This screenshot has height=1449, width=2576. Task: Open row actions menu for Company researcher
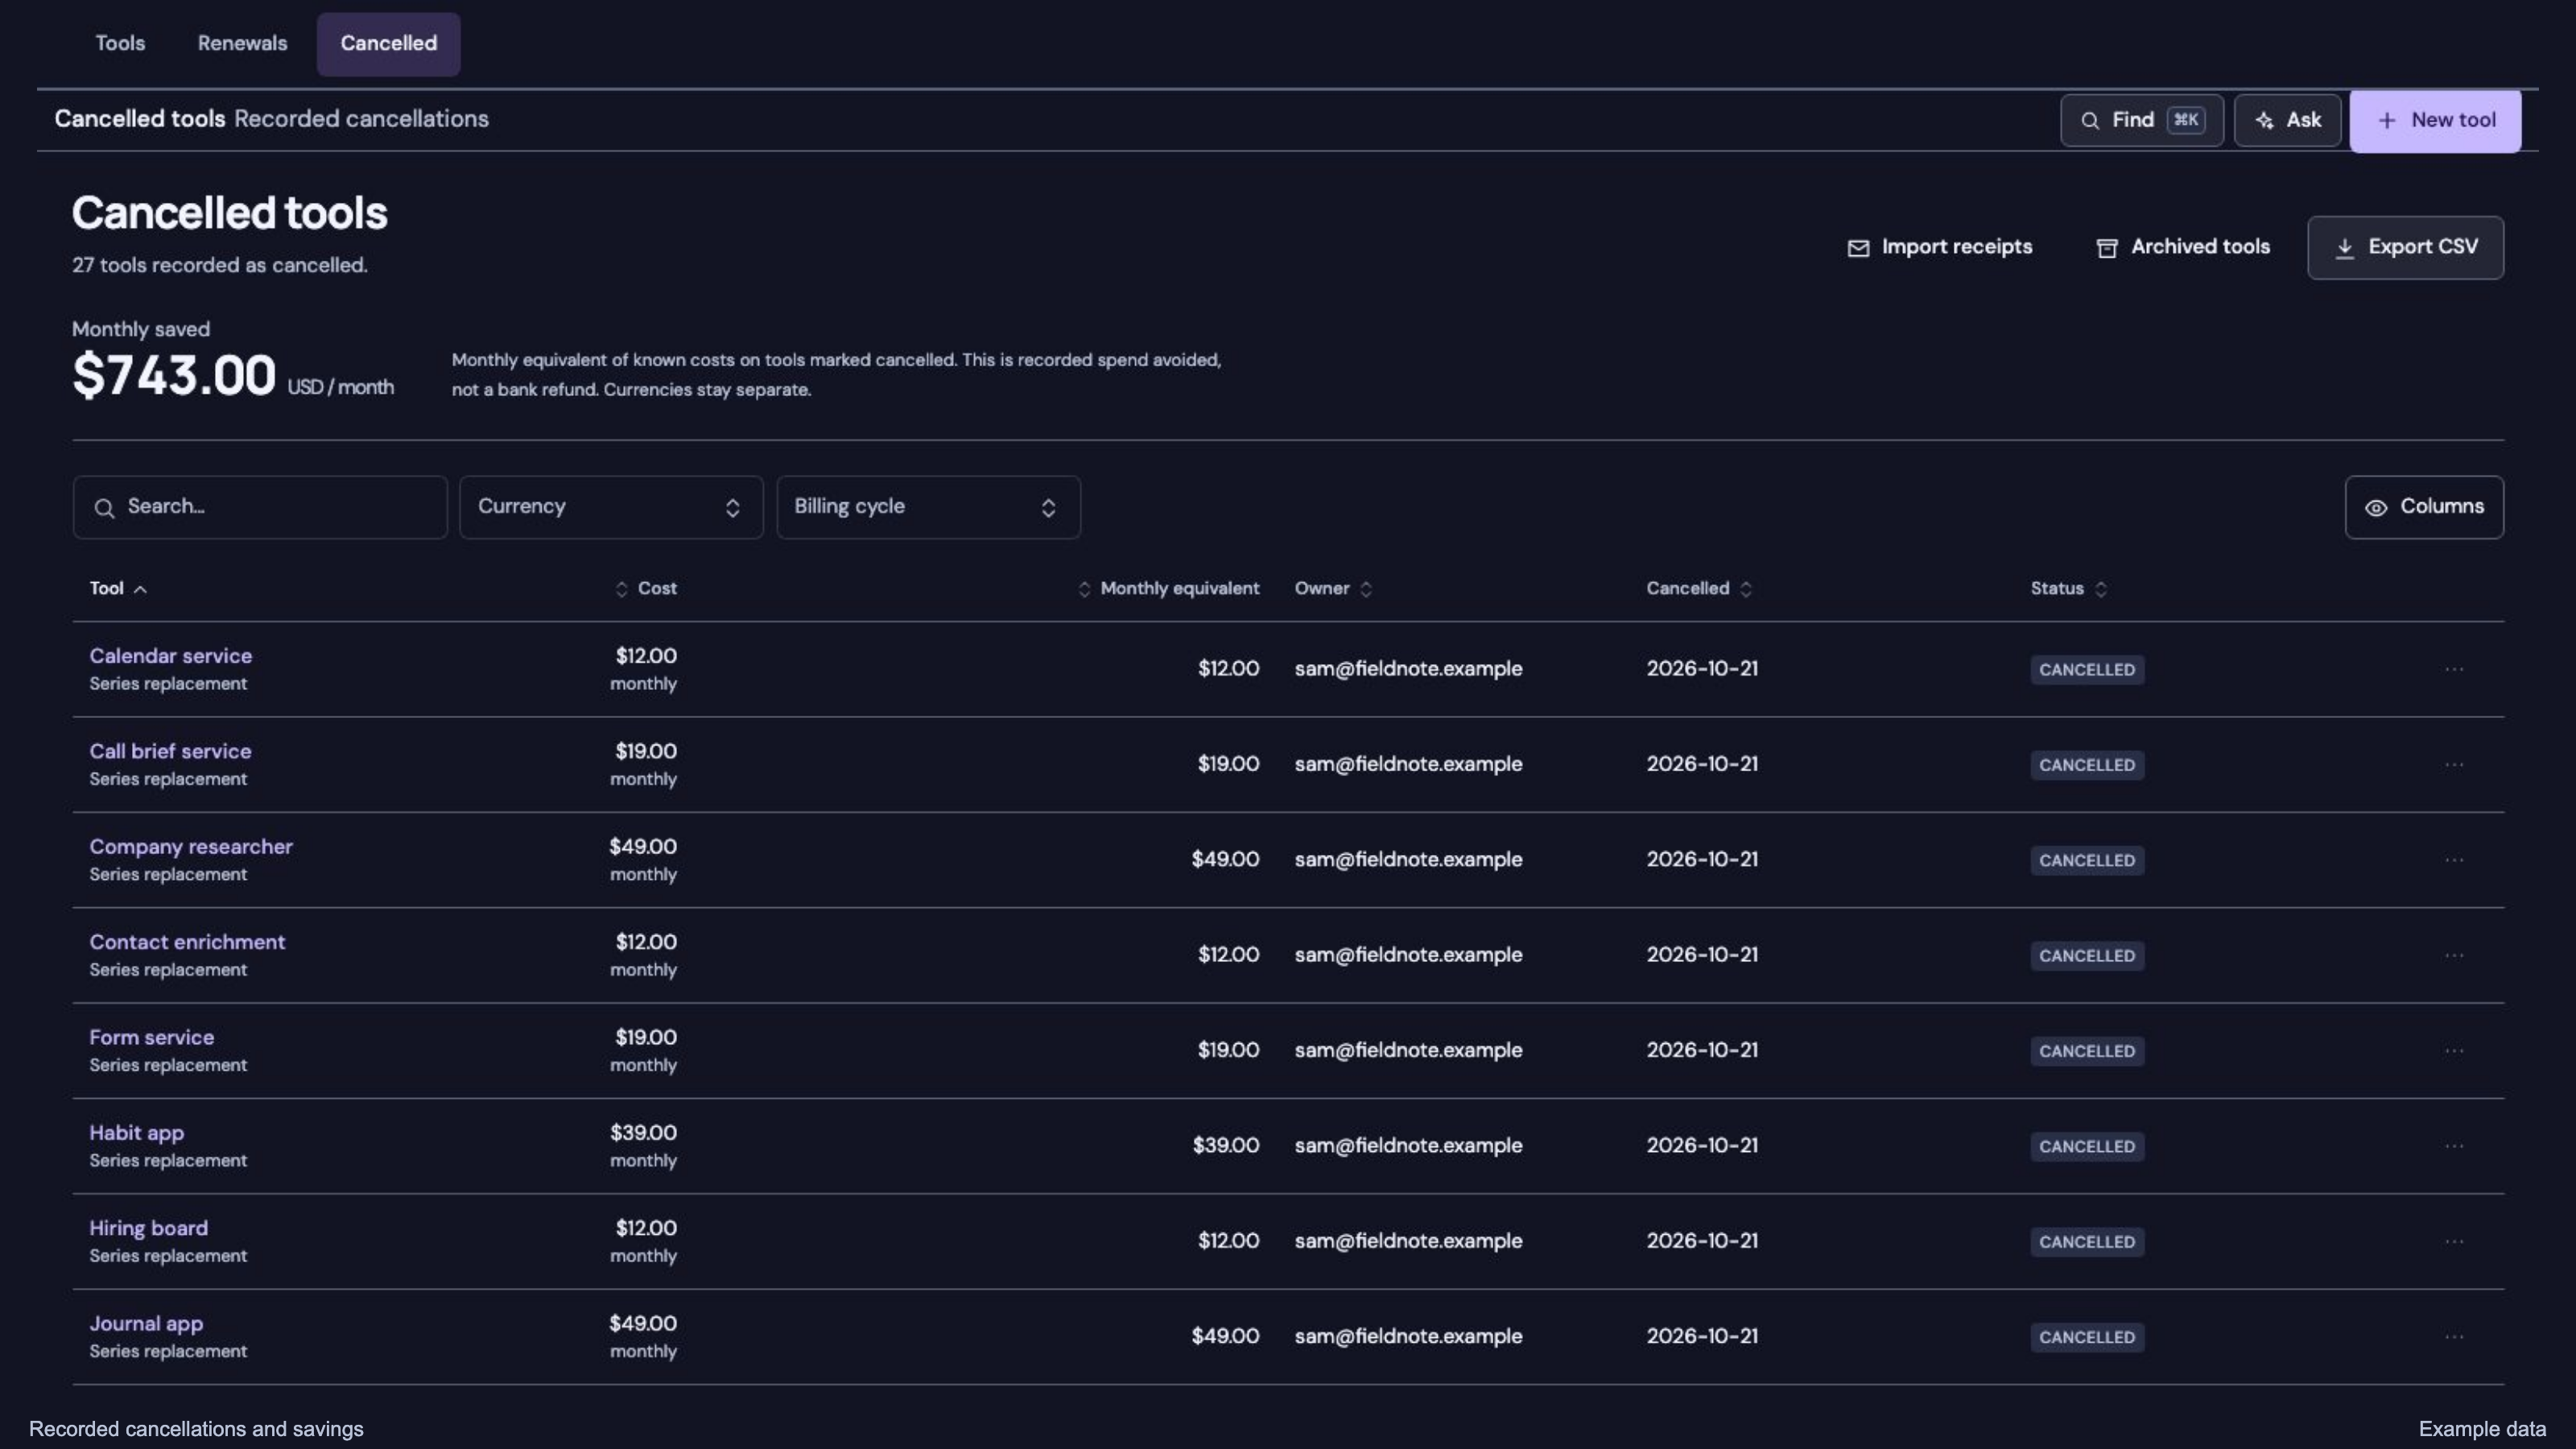[2454, 860]
